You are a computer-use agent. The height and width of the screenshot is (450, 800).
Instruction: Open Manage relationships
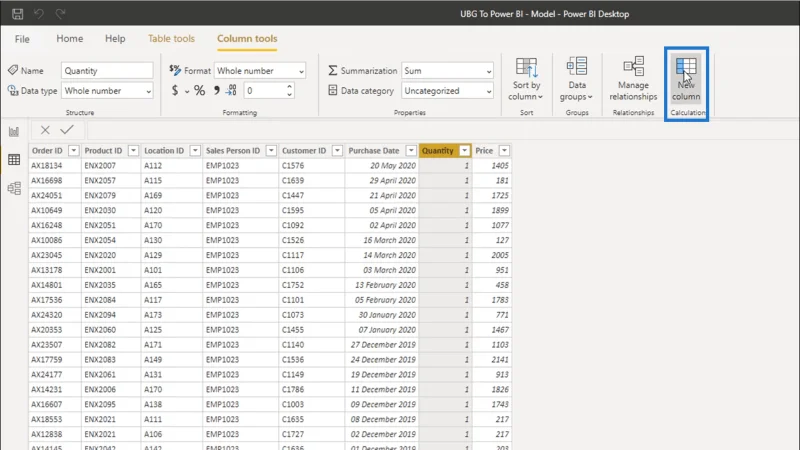(633, 79)
